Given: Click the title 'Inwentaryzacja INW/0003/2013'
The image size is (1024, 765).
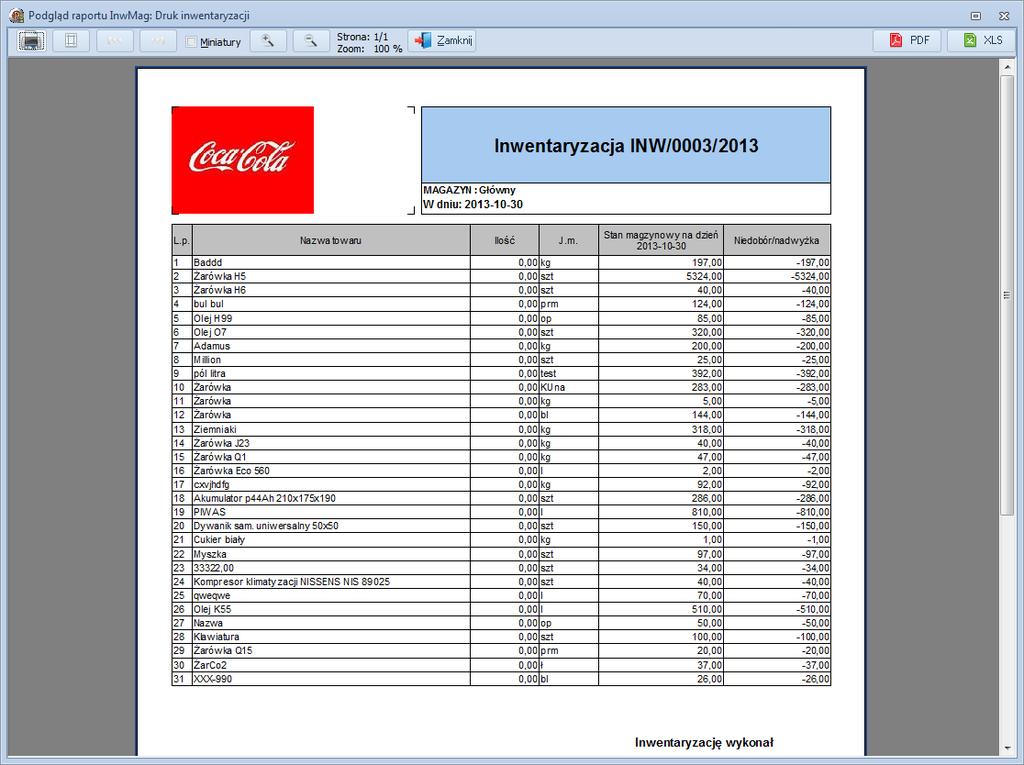Looking at the screenshot, I should tap(626, 146).
